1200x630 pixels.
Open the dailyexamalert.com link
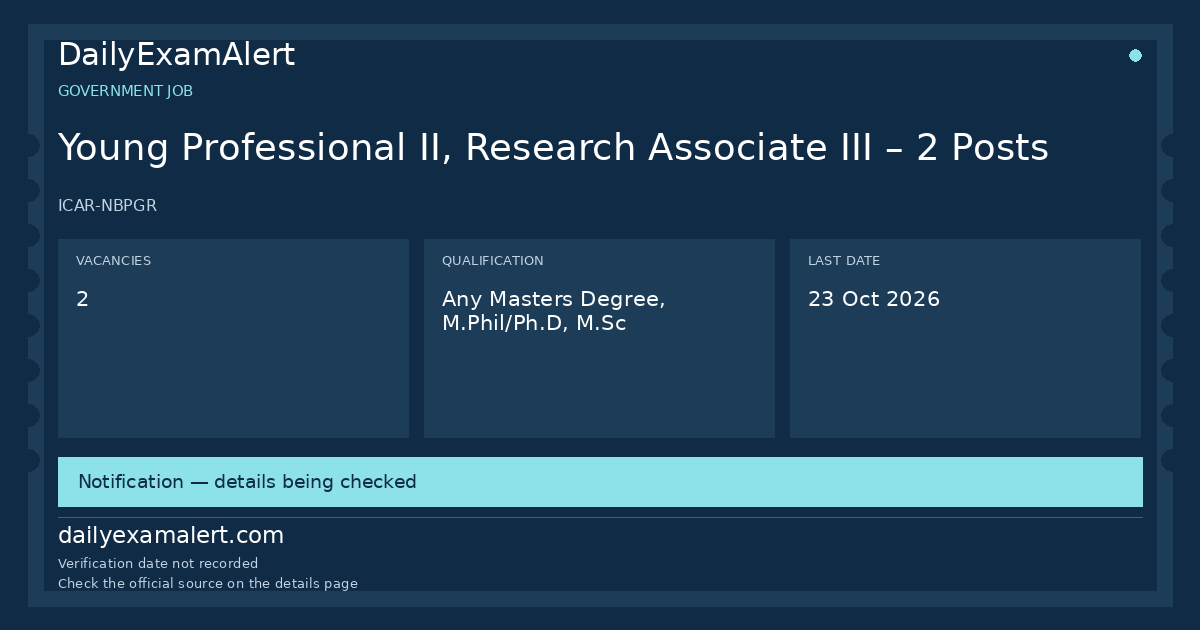pos(171,536)
